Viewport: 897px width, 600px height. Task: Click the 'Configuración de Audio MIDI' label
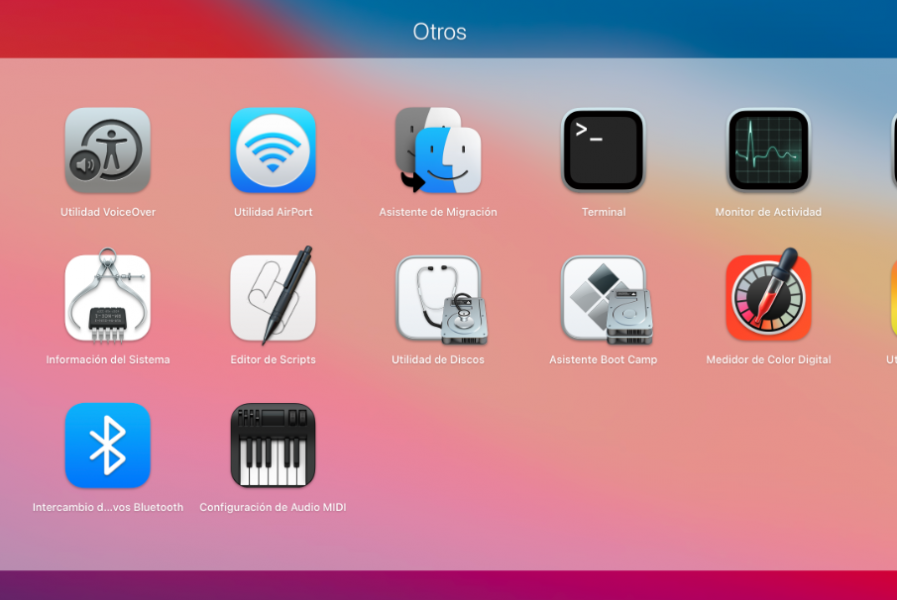click(x=273, y=507)
